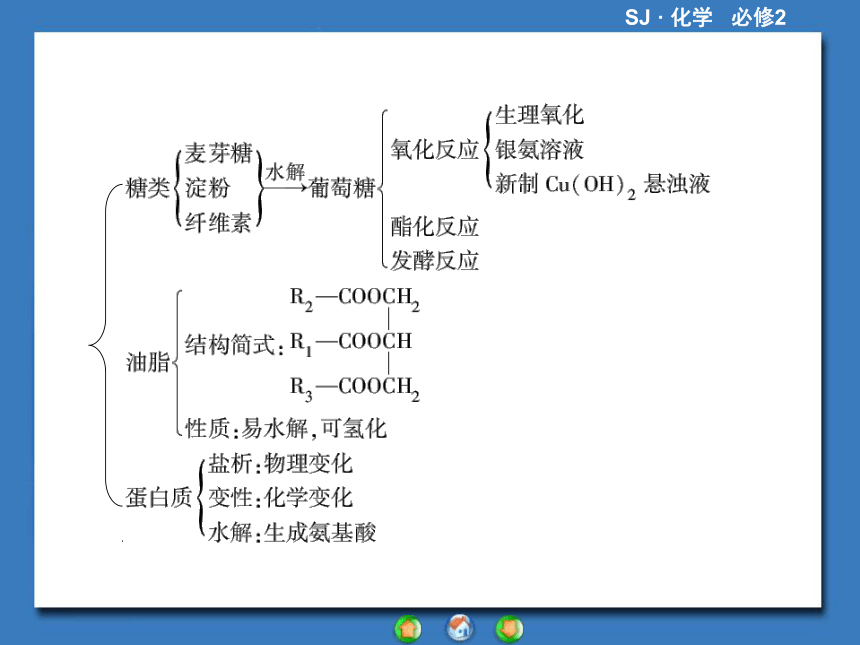Image resolution: width=860 pixels, height=645 pixels.
Task: Click the text 纤维素
Action: (x=218, y=223)
